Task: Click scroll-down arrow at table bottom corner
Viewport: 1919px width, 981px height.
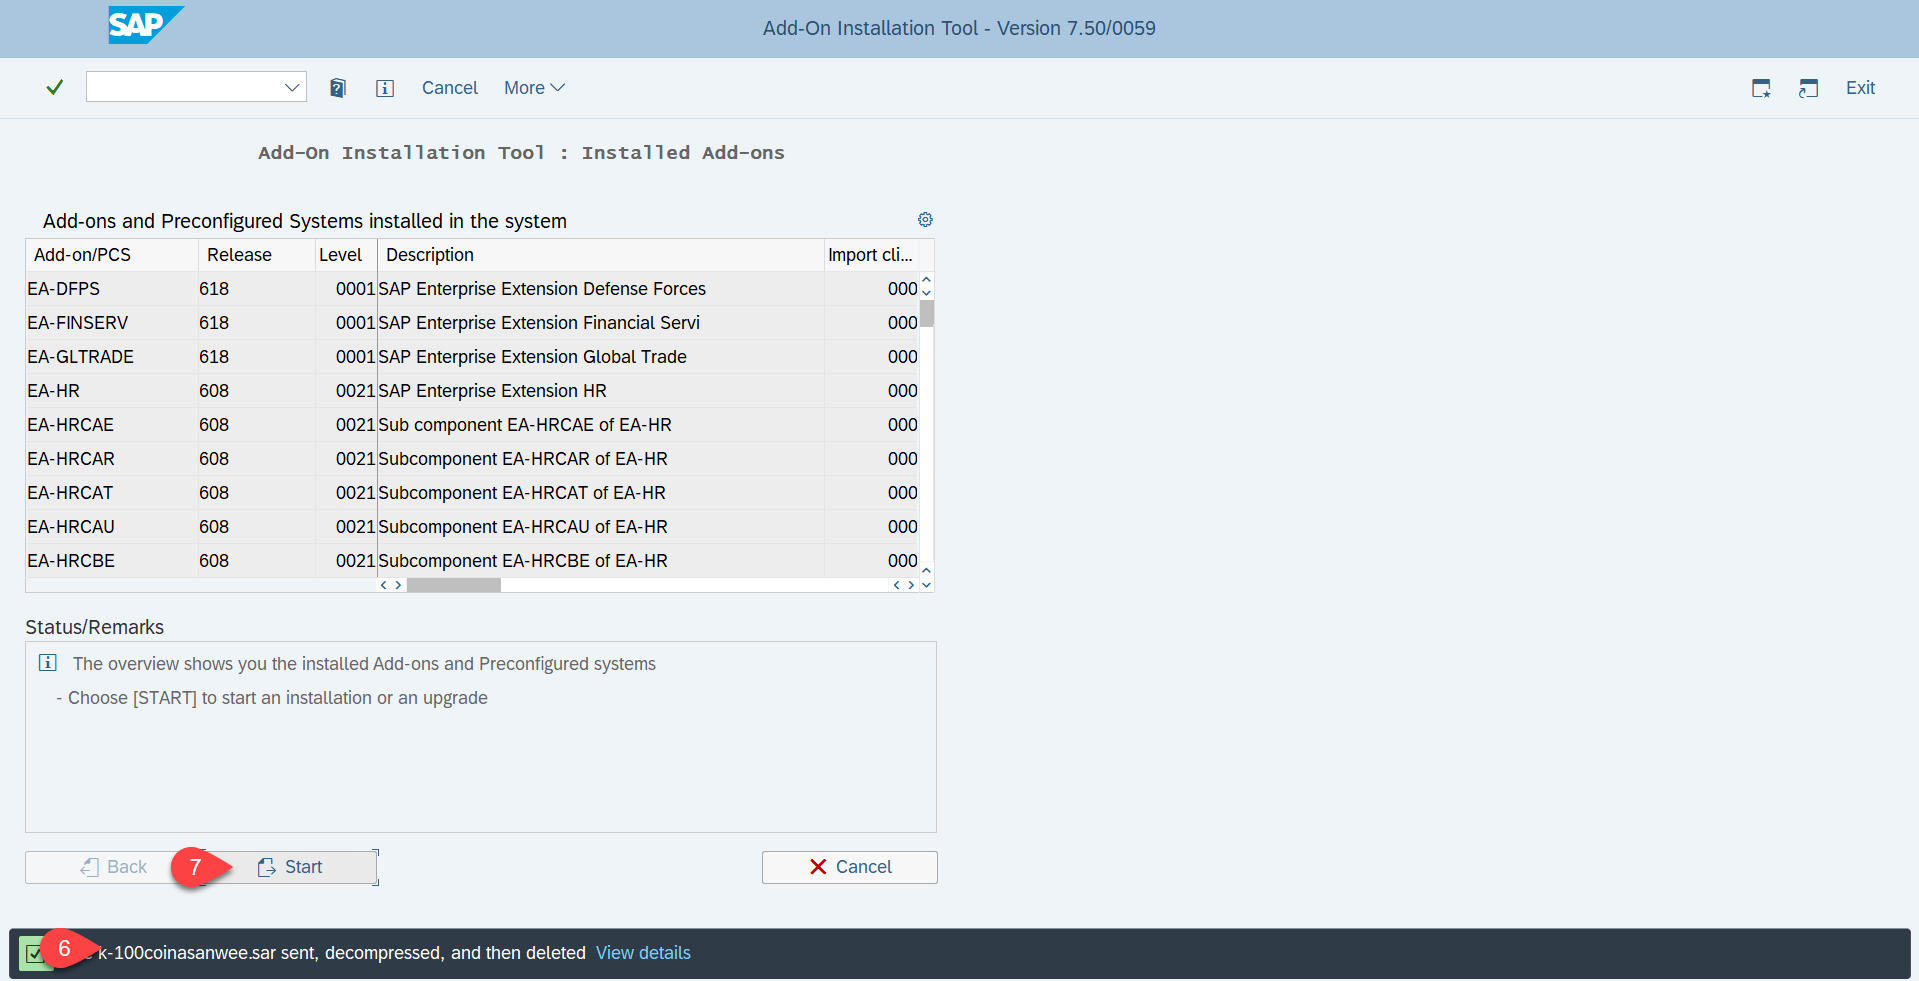Action: coord(927,585)
